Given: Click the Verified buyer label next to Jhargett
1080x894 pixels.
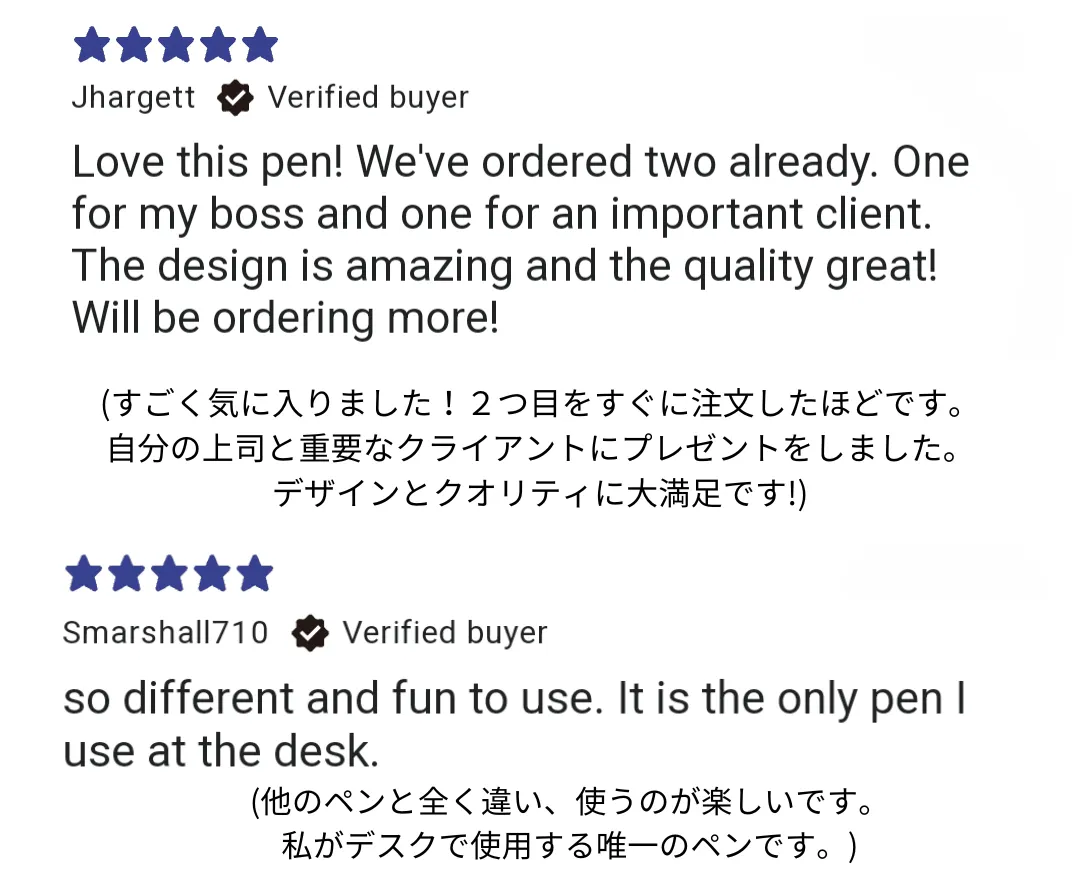Looking at the screenshot, I should pyautogui.click(x=368, y=98).
